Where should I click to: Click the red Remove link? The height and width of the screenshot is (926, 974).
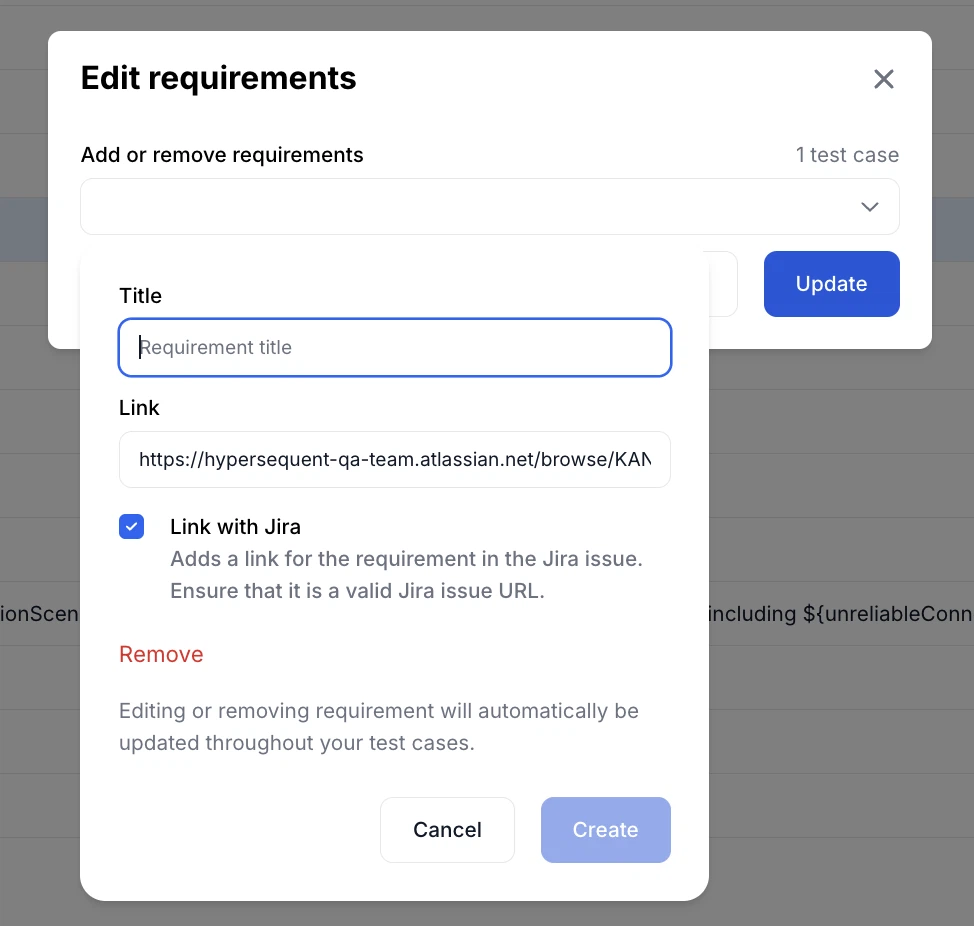pos(161,654)
